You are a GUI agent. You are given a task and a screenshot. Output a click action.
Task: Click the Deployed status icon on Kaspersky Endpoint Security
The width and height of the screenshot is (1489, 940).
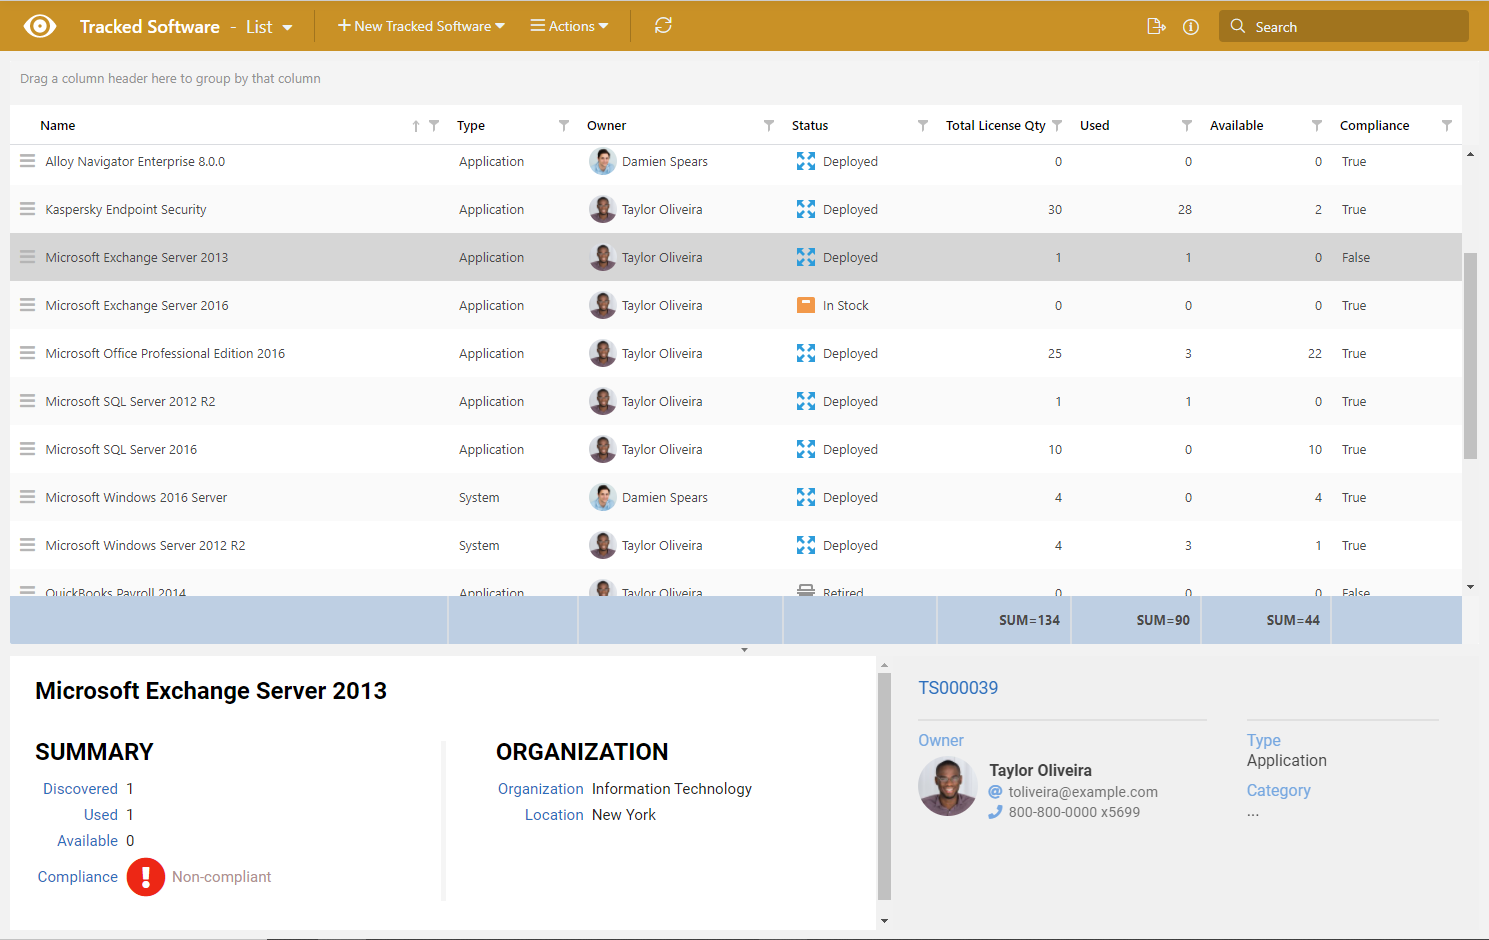point(806,209)
